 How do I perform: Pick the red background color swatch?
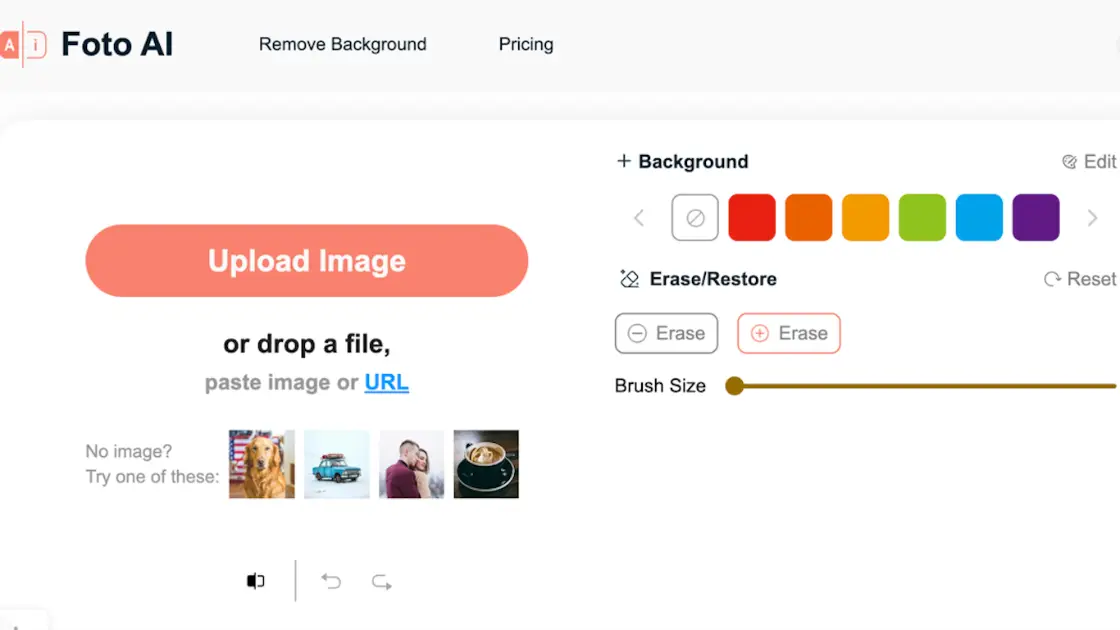point(752,218)
